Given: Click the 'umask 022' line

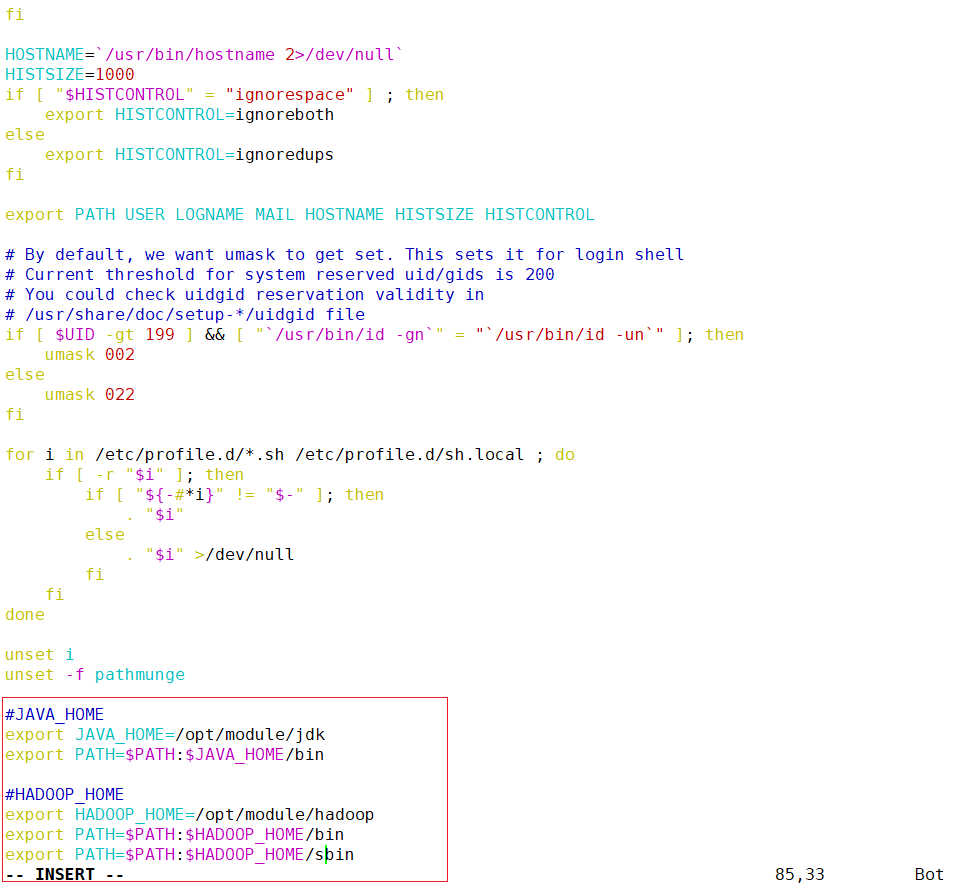Looking at the screenshot, I should pos(89,395).
